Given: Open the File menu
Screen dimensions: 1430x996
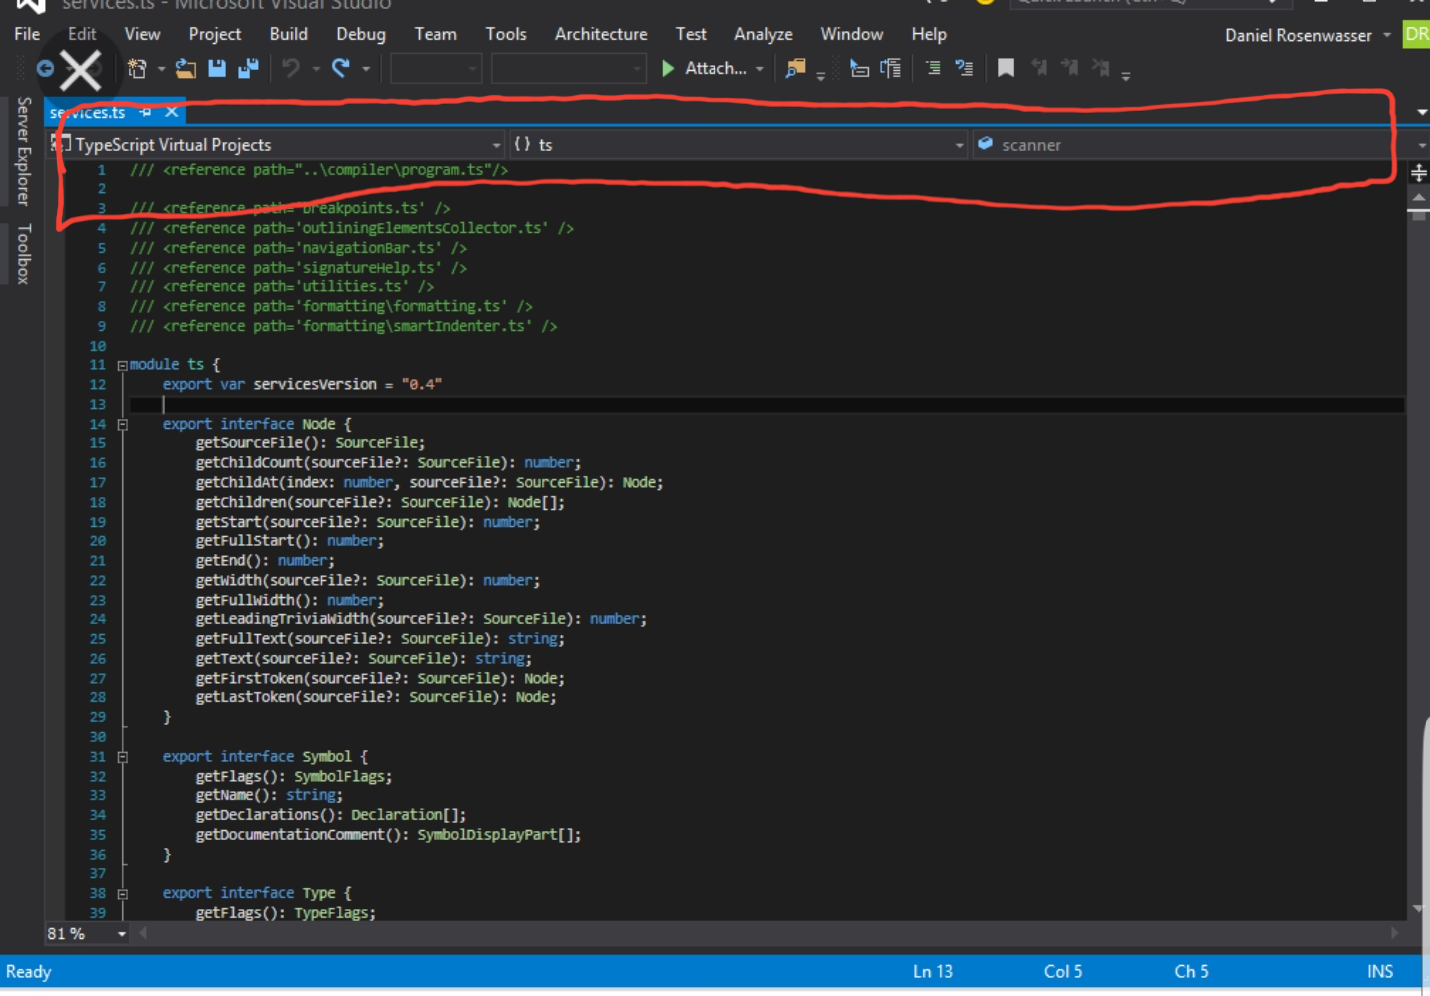Looking at the screenshot, I should pyautogui.click(x=27, y=34).
